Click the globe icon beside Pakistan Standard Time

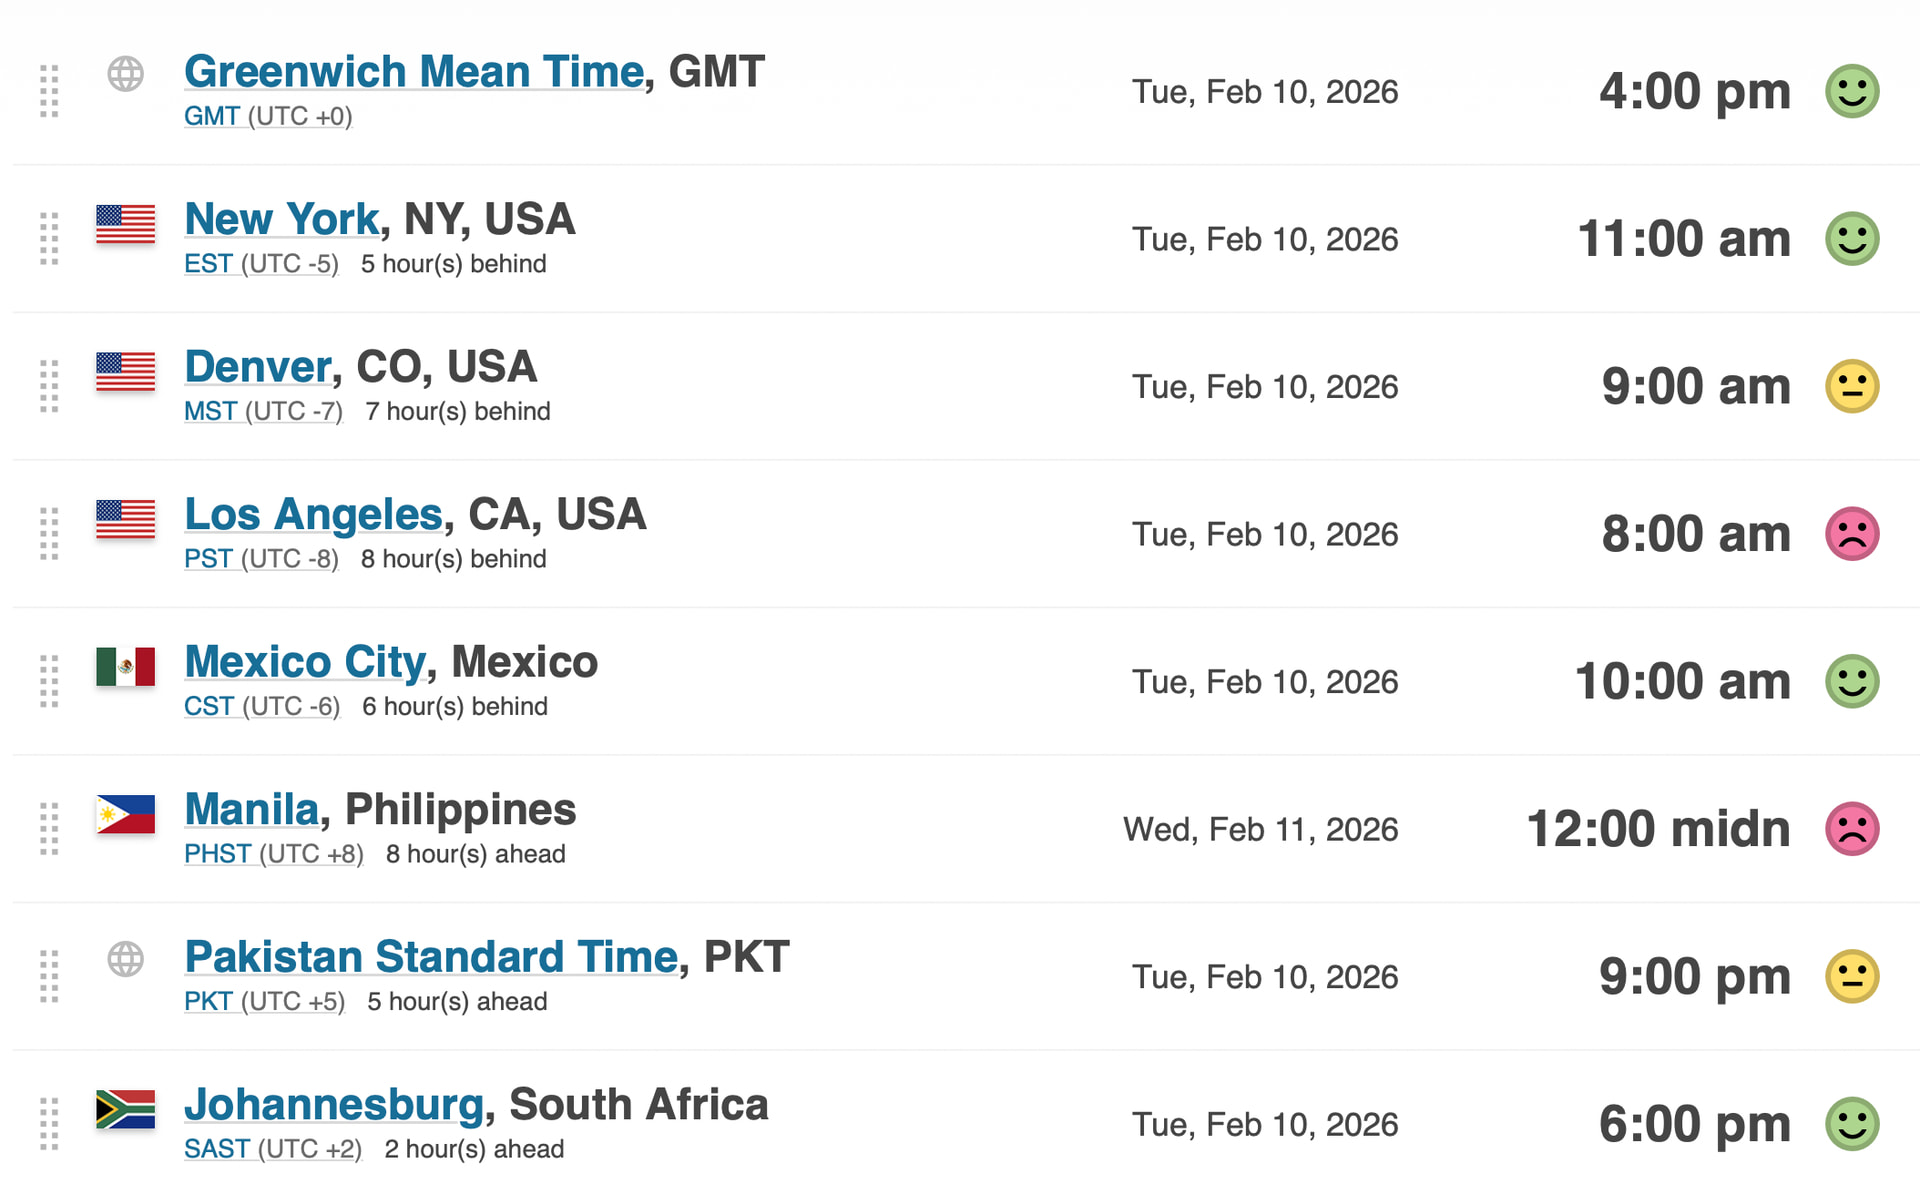[126, 959]
